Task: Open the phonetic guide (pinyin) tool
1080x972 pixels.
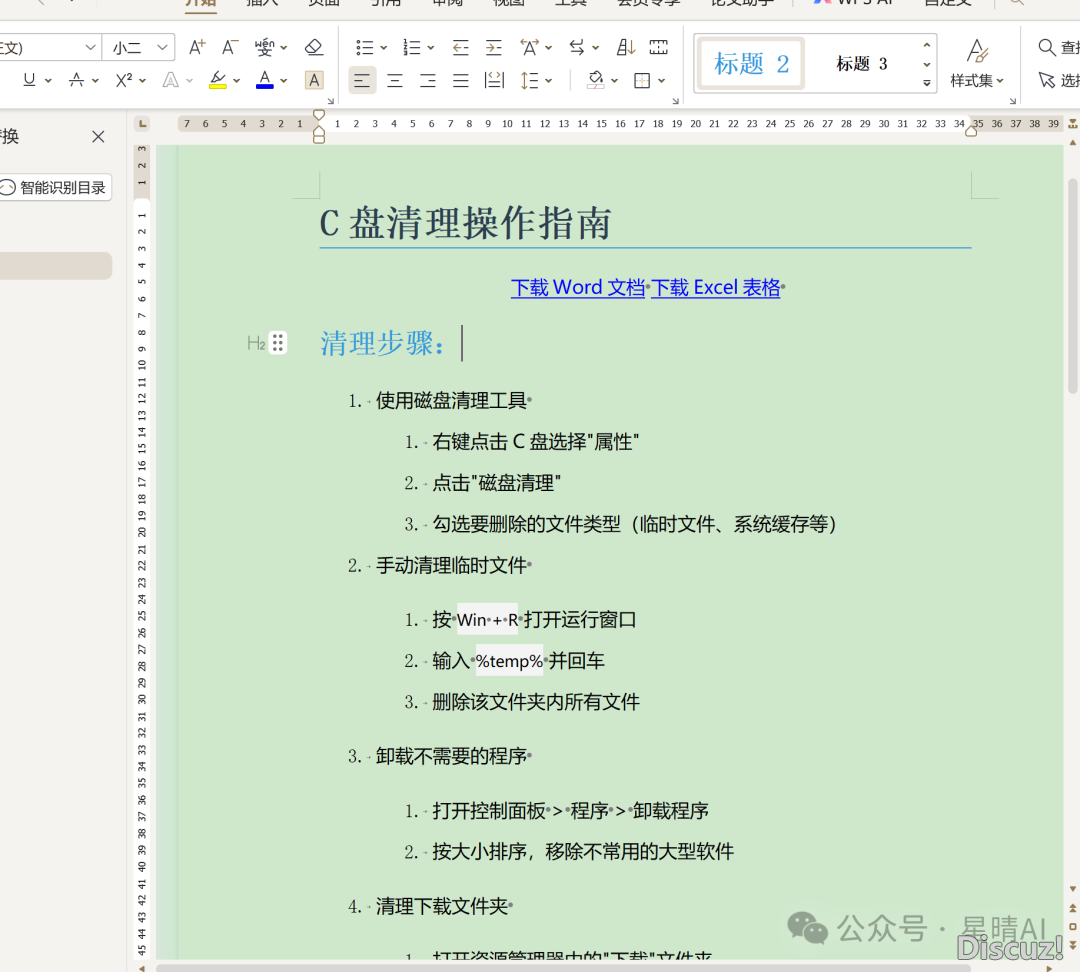Action: click(x=264, y=48)
